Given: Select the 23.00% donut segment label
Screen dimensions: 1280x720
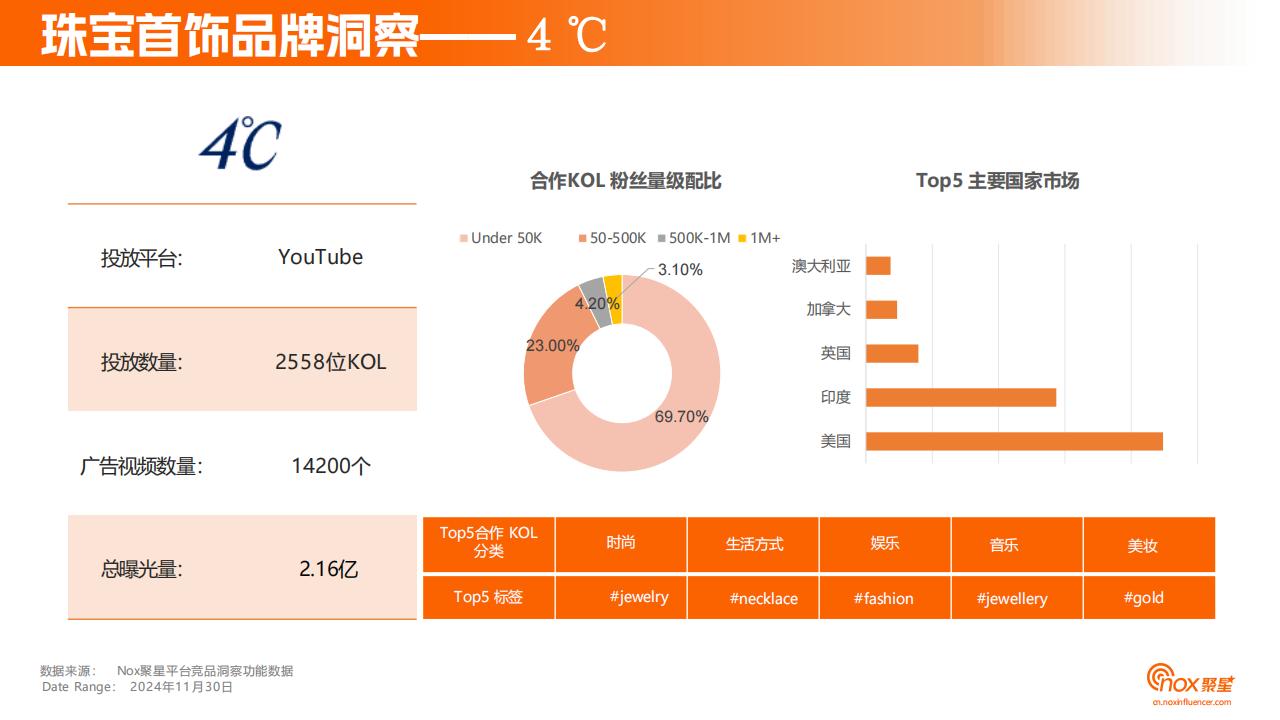Looking at the screenshot, I should [x=552, y=346].
